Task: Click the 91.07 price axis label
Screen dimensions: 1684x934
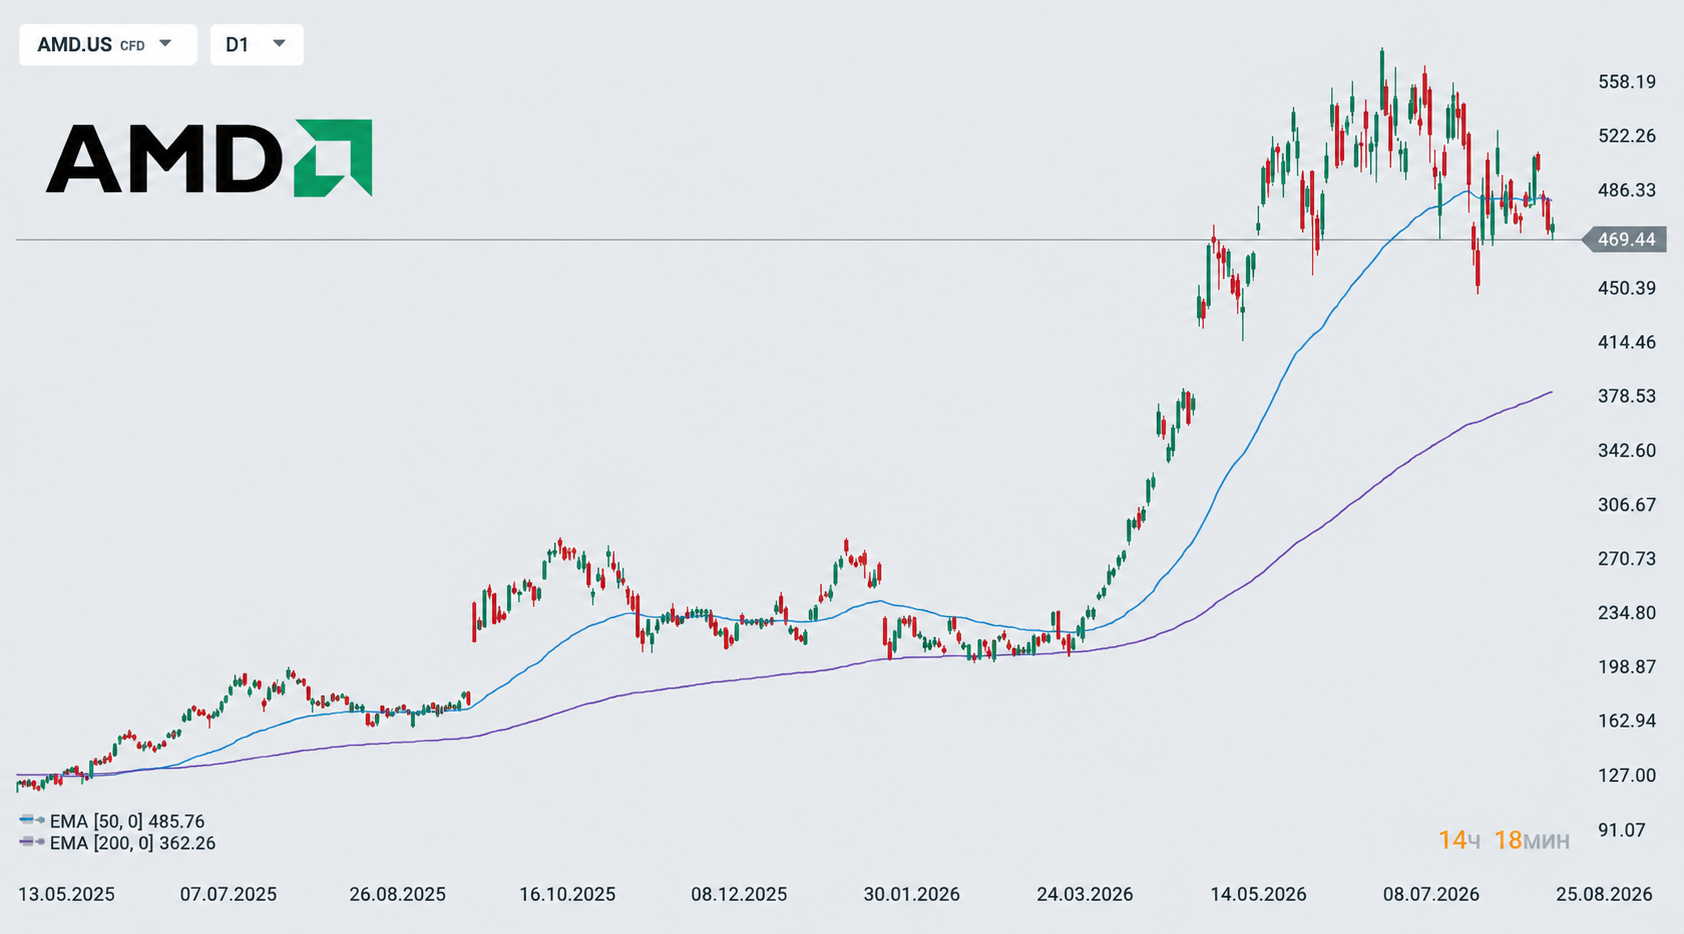Action: pyautogui.click(x=1621, y=830)
